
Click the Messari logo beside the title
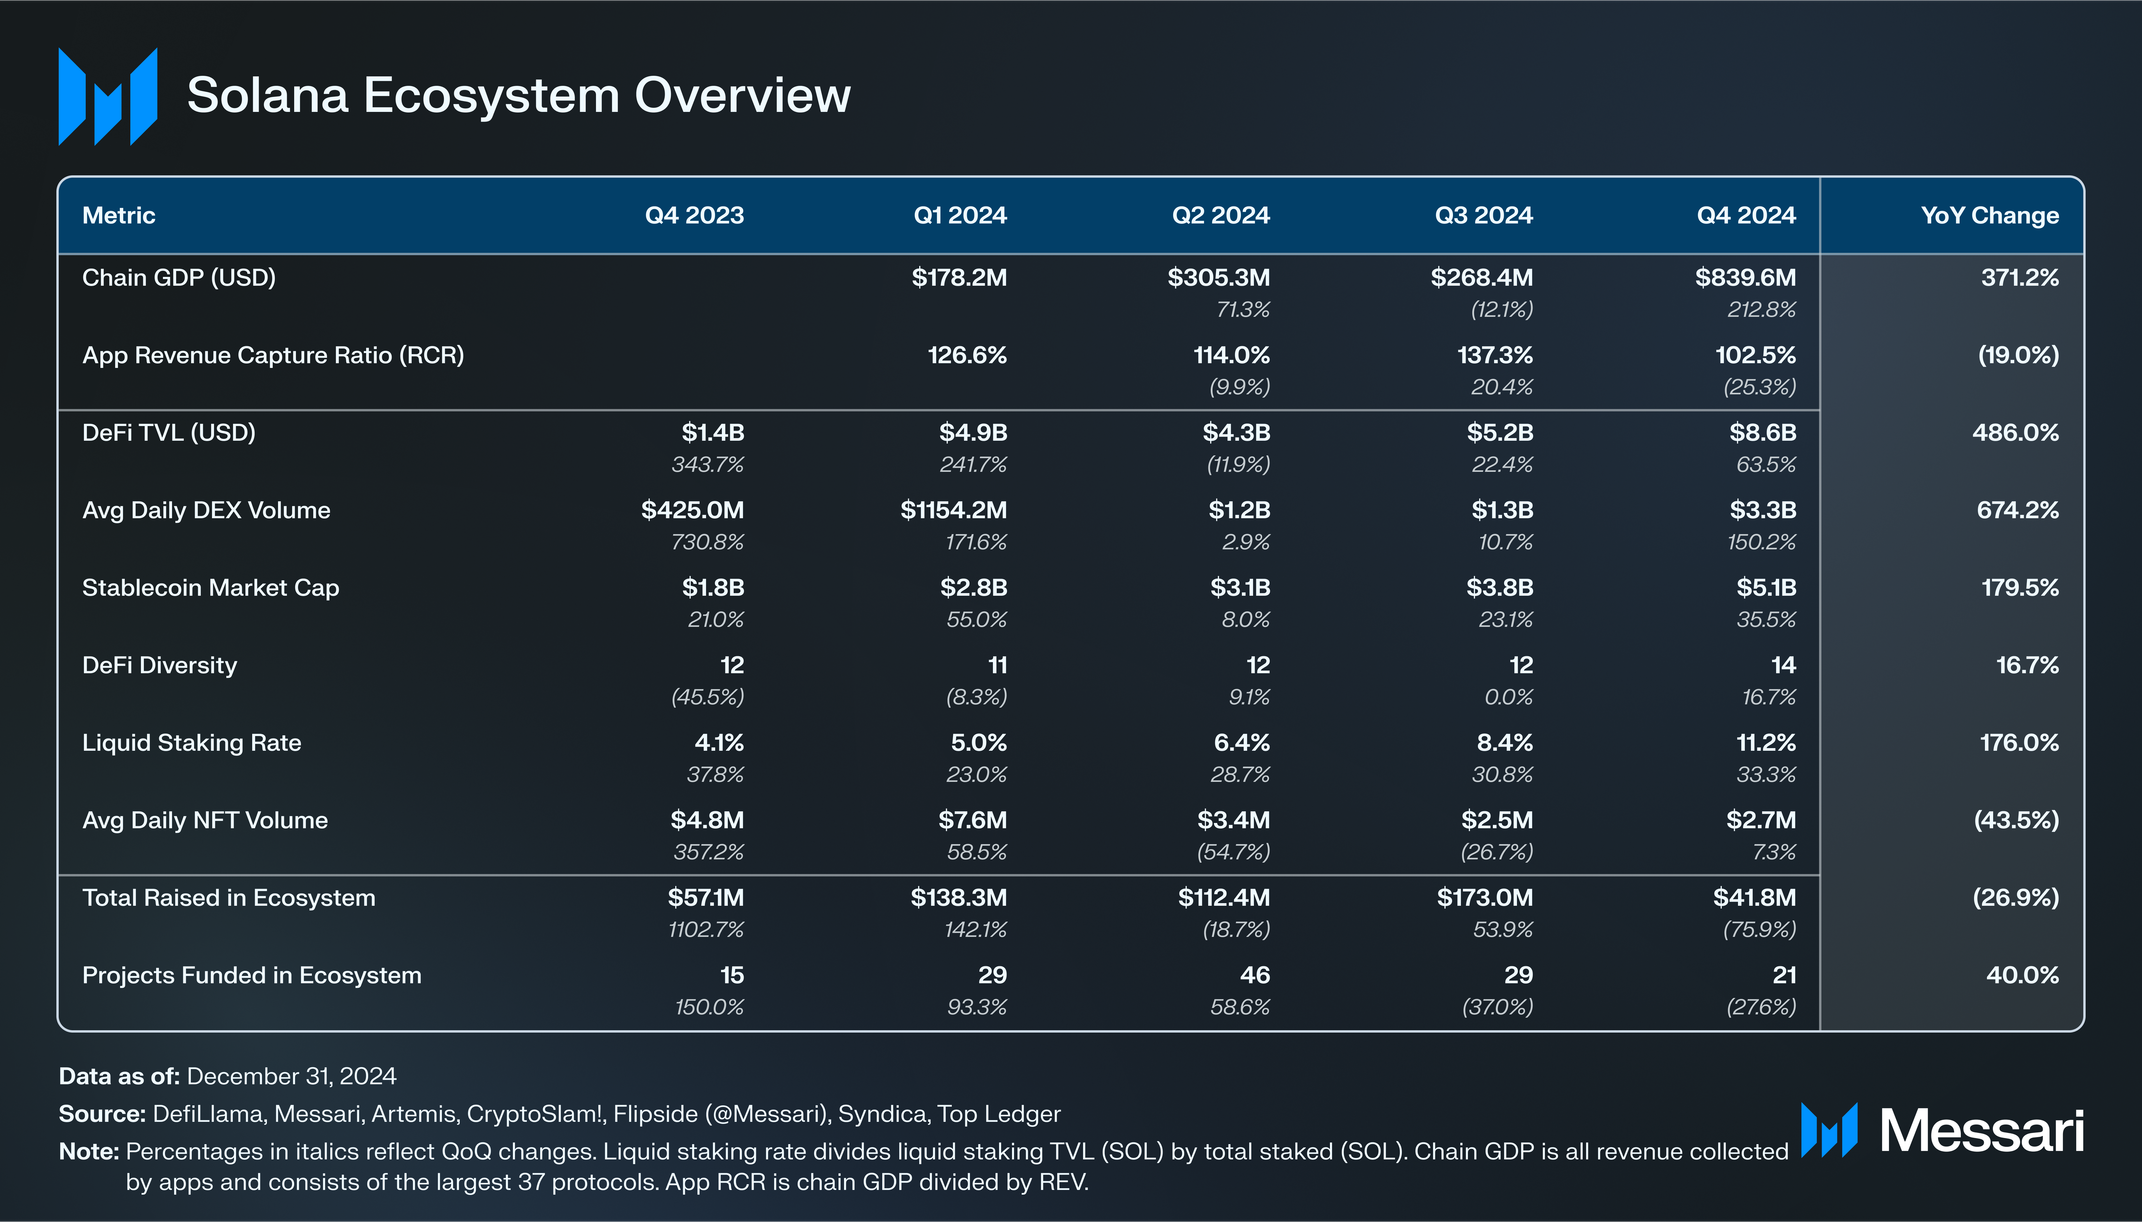(108, 96)
